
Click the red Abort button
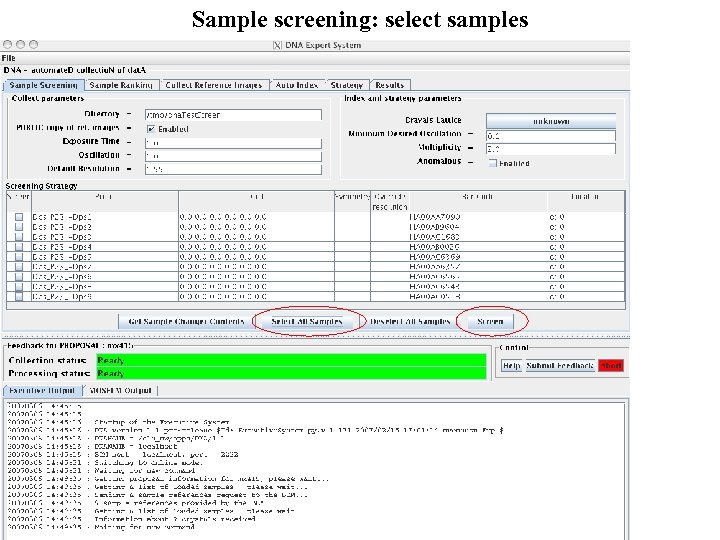pyautogui.click(x=611, y=366)
